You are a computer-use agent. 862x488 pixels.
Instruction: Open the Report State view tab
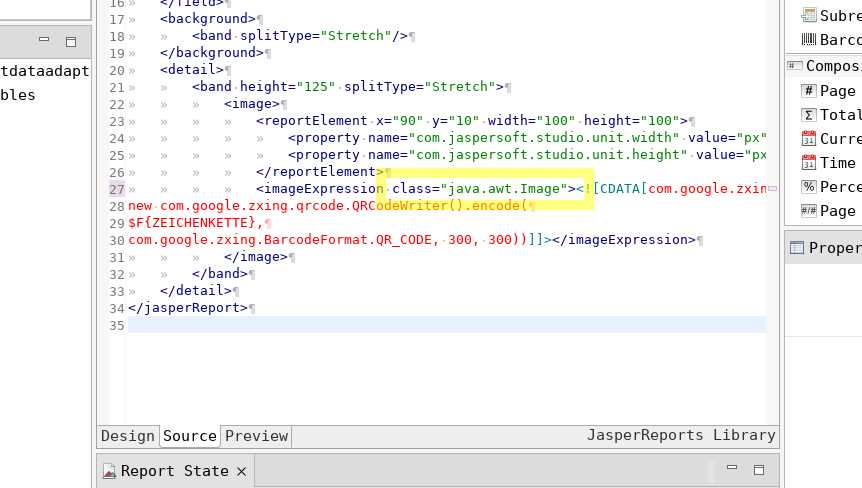tap(174, 471)
